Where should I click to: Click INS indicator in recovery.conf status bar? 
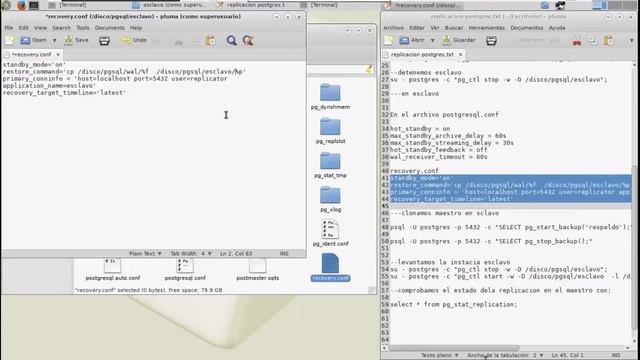pos(284,253)
